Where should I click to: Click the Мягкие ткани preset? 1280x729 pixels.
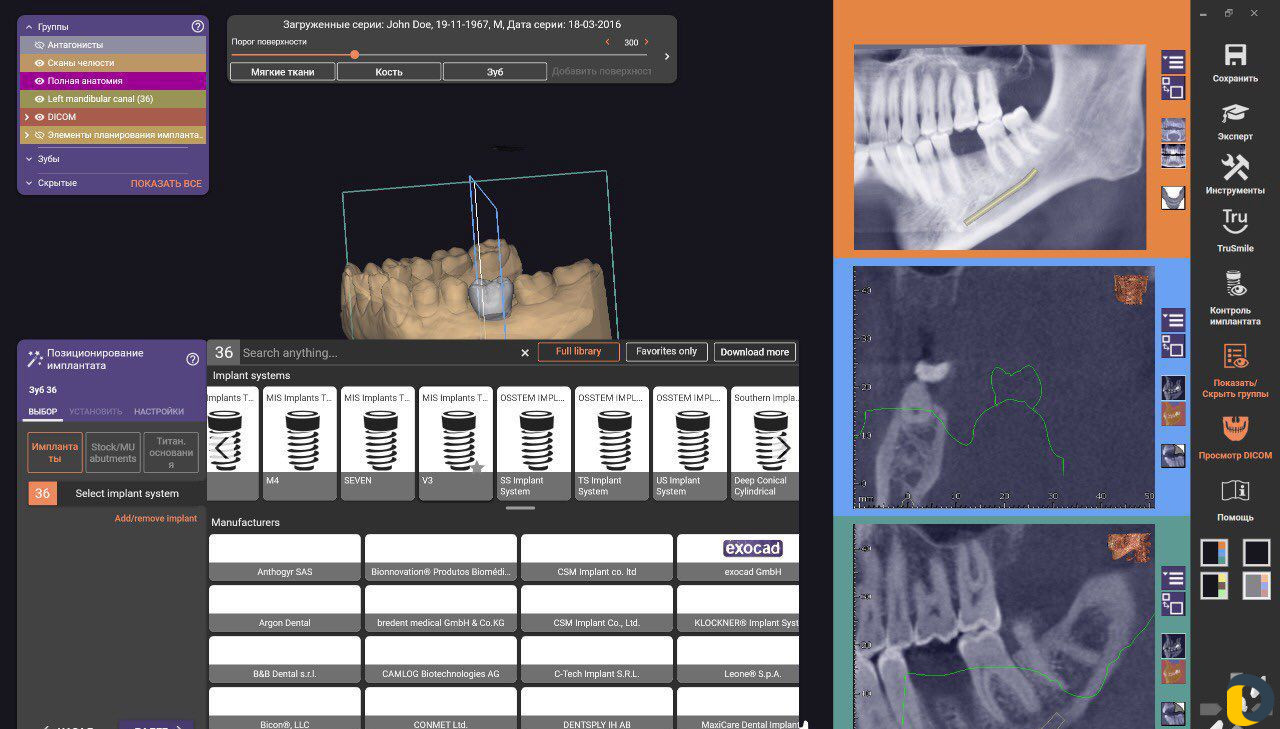282,72
